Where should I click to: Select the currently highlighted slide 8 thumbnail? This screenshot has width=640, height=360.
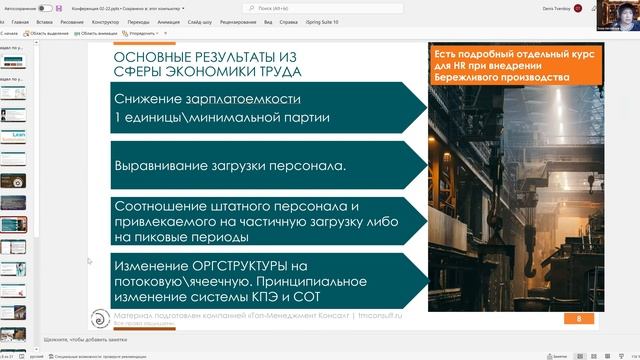[x=13, y=225]
